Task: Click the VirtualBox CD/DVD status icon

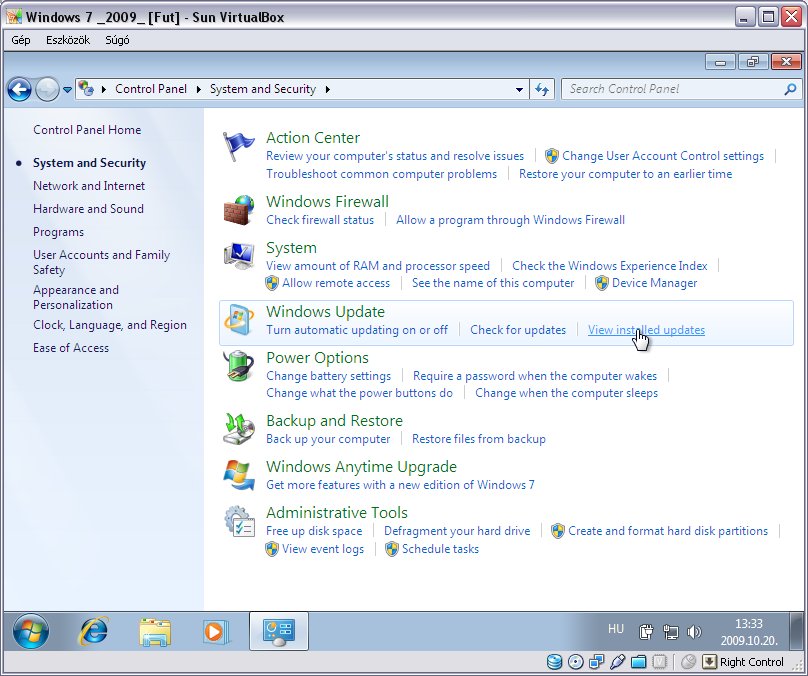Action: tap(576, 662)
